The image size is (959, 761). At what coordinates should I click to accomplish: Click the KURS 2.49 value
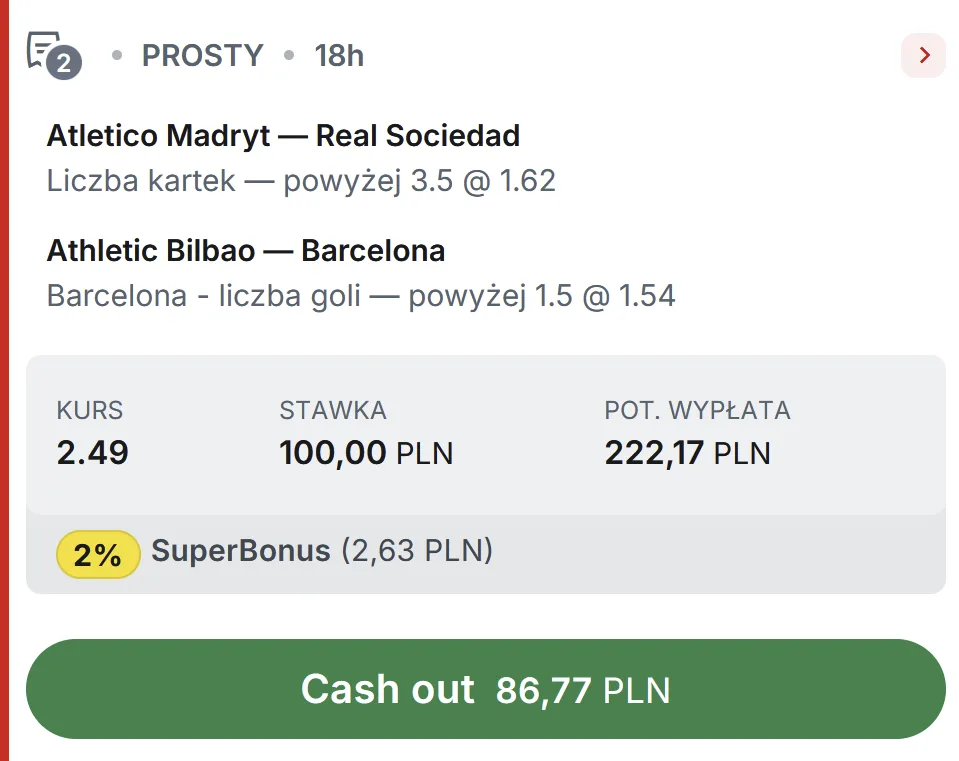pyautogui.click(x=91, y=452)
